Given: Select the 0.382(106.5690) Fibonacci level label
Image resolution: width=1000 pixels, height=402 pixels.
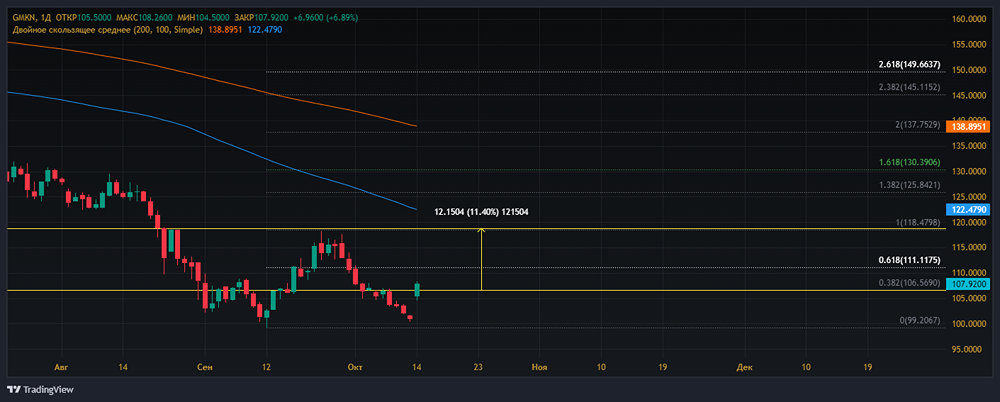Looking at the screenshot, I should pos(909,283).
